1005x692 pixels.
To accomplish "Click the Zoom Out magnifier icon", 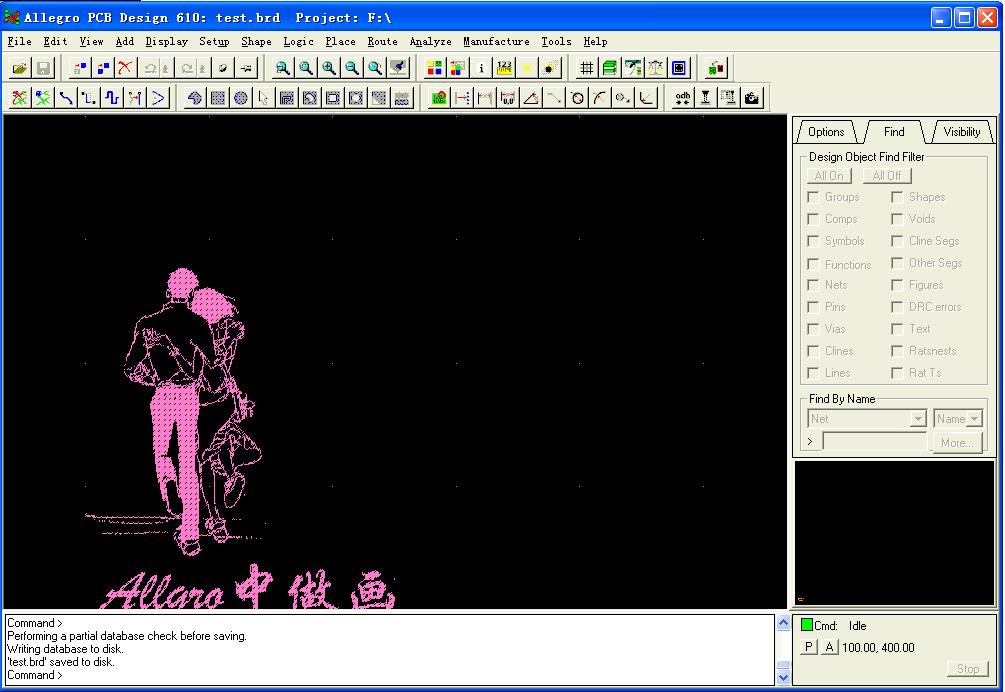I will click(352, 67).
